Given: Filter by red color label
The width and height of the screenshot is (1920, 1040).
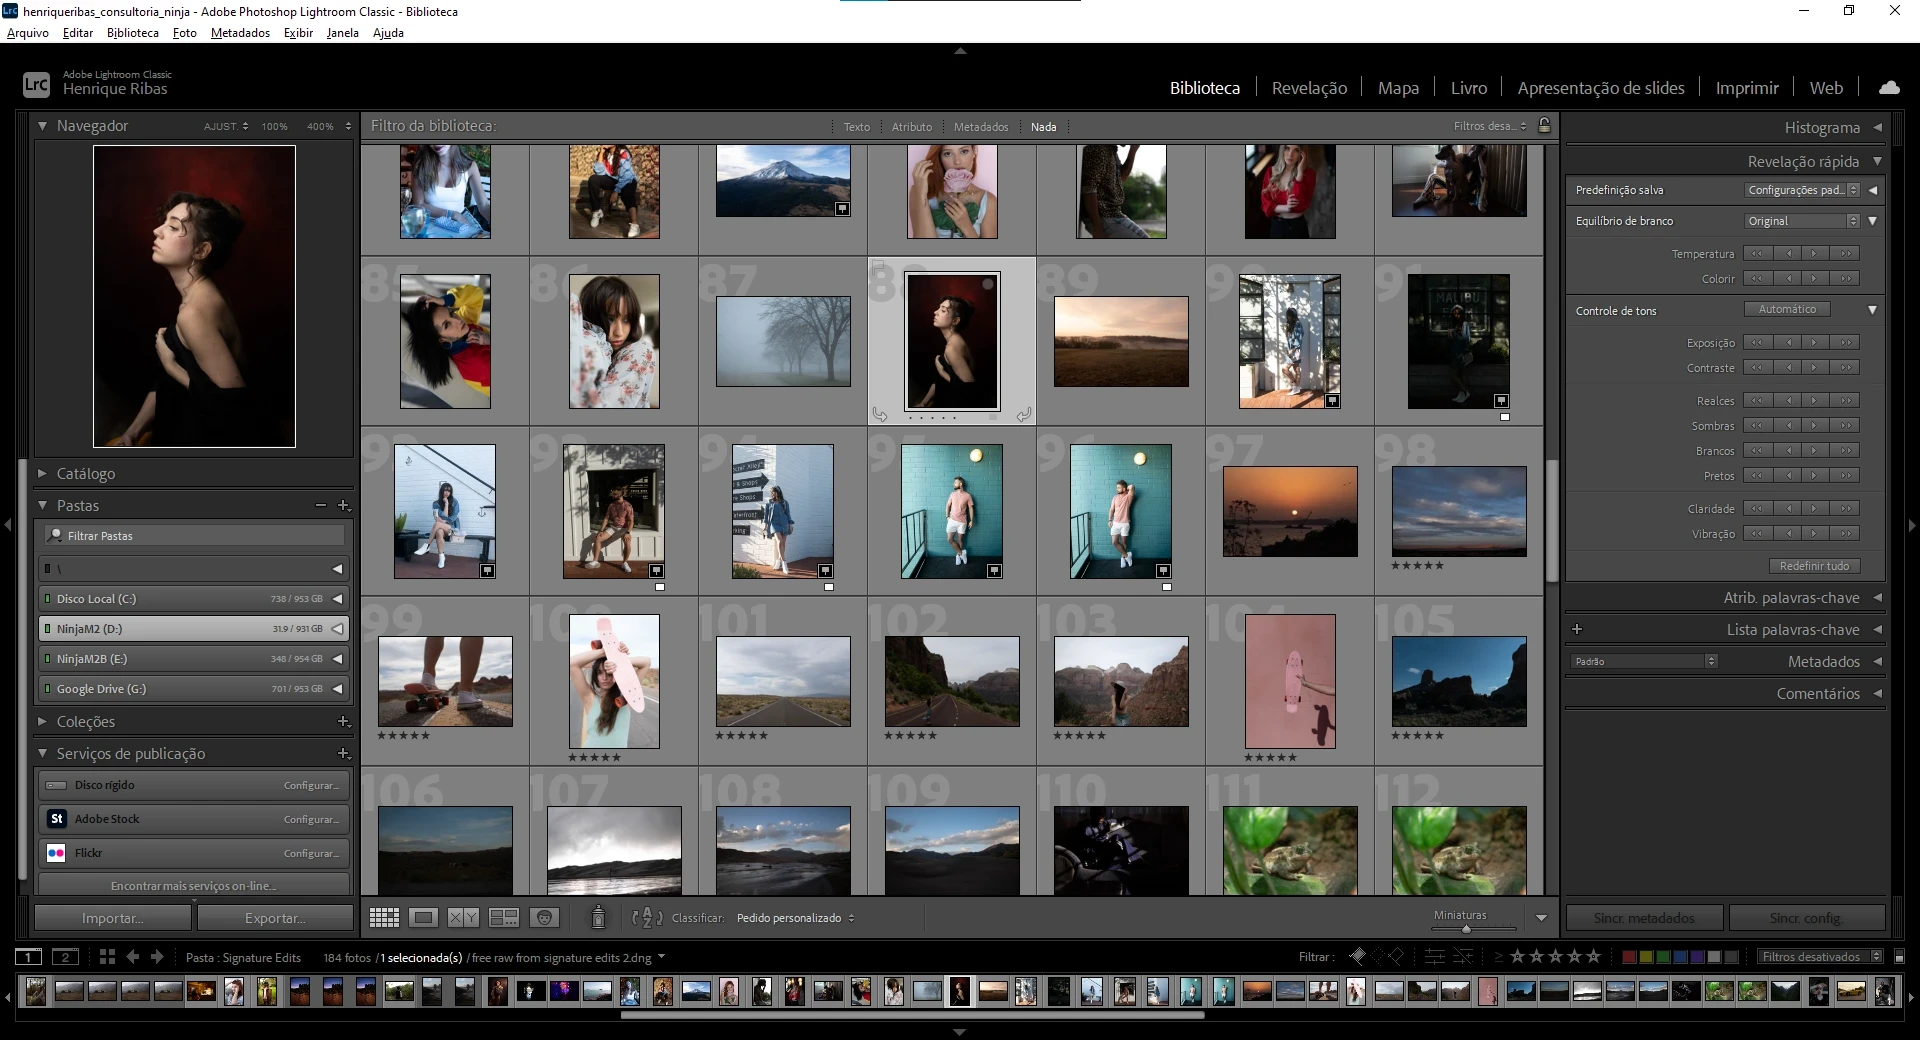Looking at the screenshot, I should pyautogui.click(x=1629, y=957).
